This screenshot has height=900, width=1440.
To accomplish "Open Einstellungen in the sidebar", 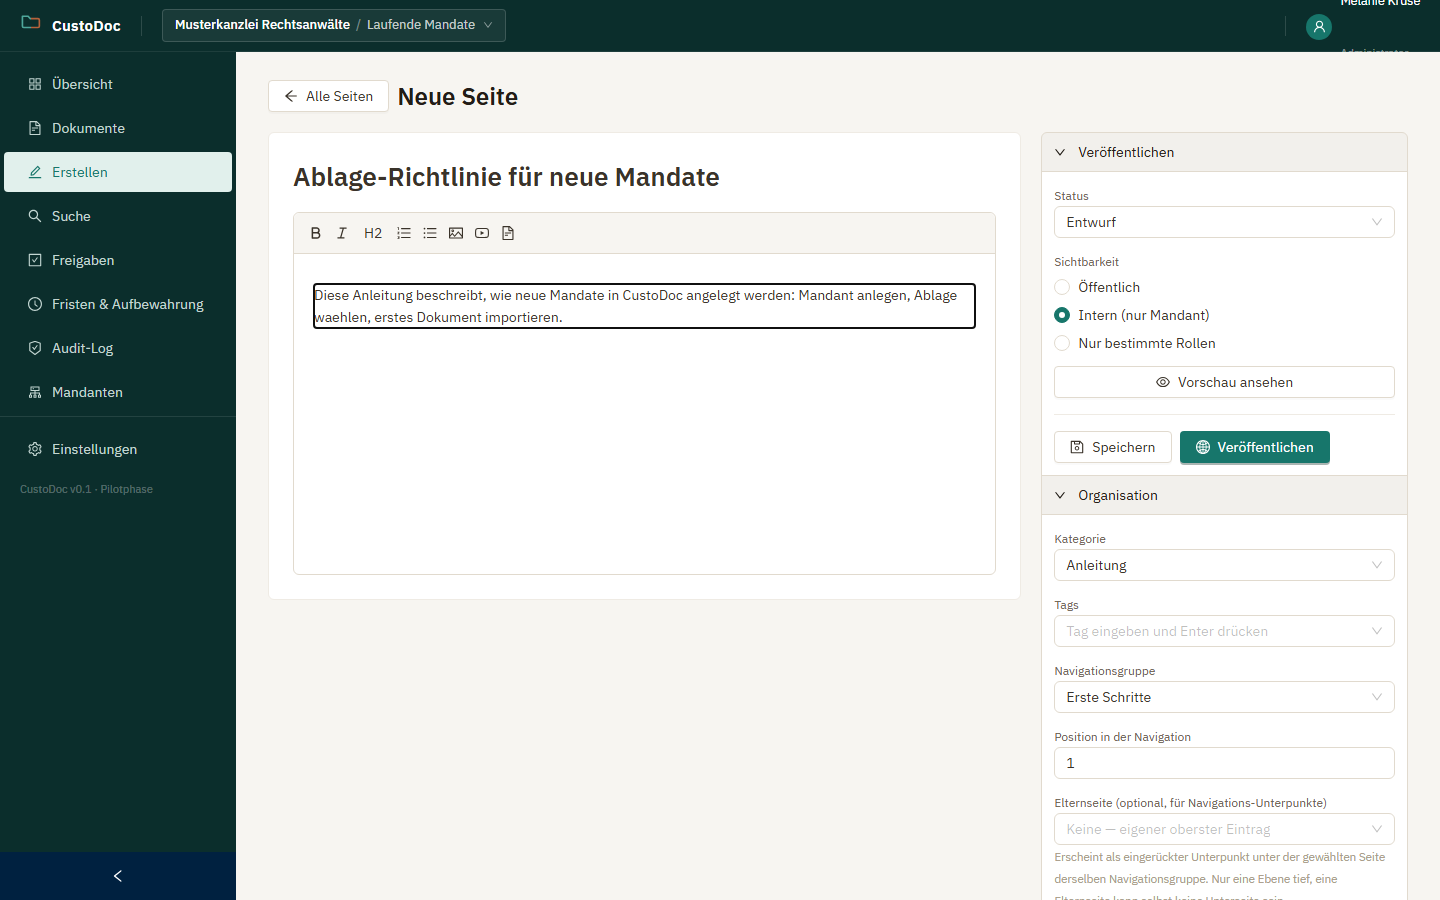I will point(118,449).
